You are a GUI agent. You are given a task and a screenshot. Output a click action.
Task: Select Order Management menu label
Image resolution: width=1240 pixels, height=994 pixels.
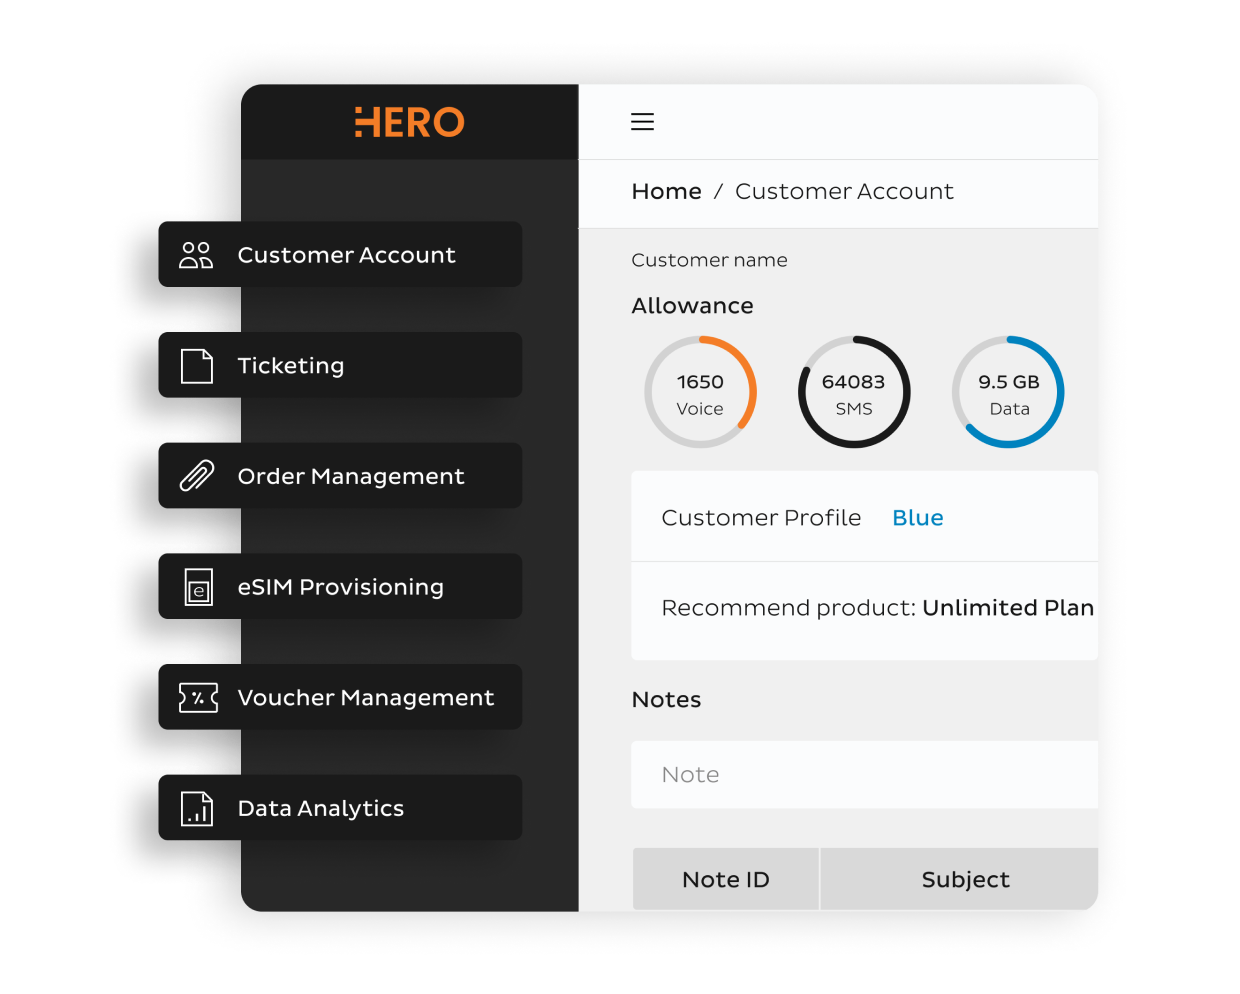click(x=351, y=477)
